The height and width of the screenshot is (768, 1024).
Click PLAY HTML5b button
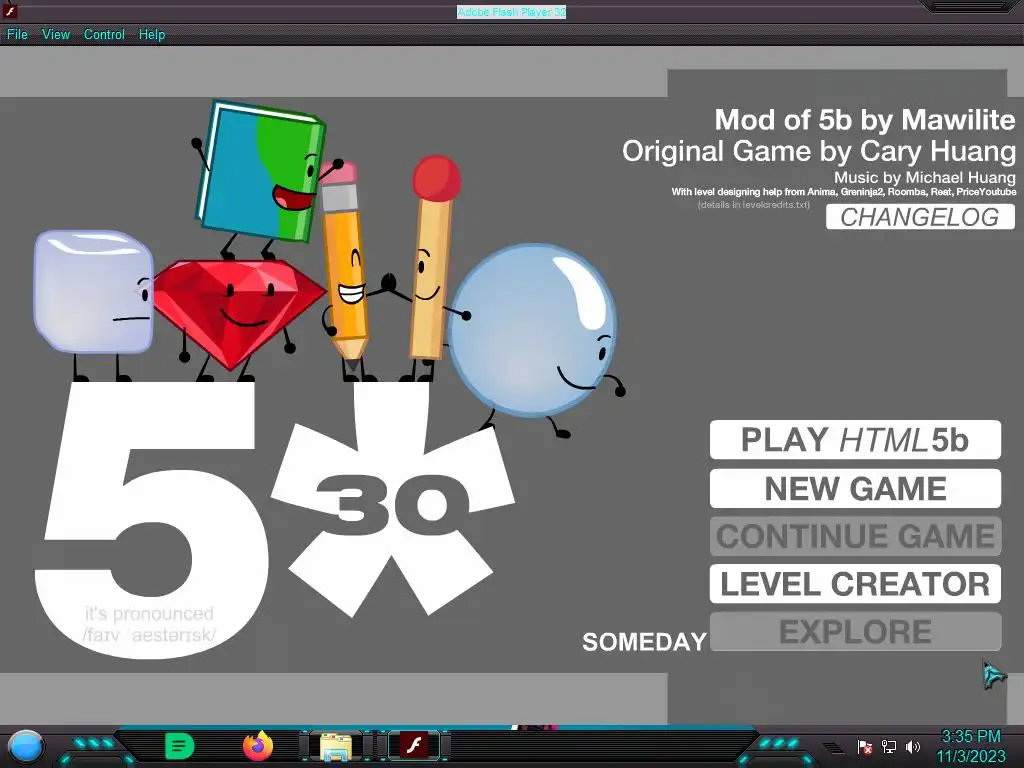point(855,440)
